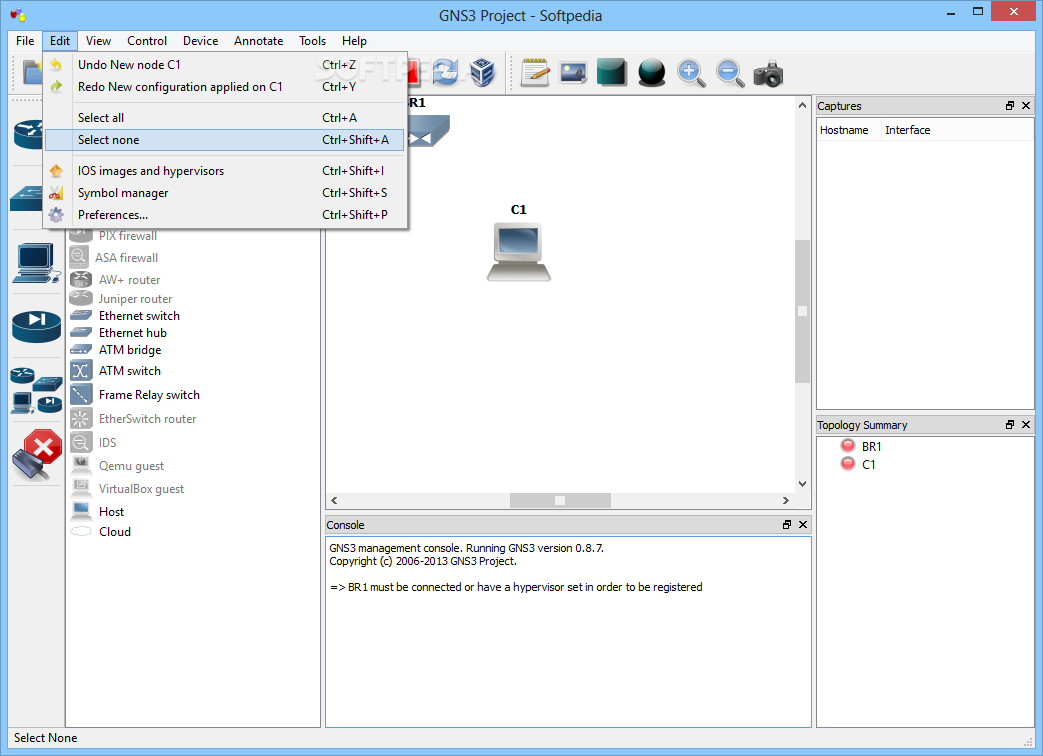This screenshot has height=756, width=1043.
Task: Open the Help menu
Action: point(354,41)
